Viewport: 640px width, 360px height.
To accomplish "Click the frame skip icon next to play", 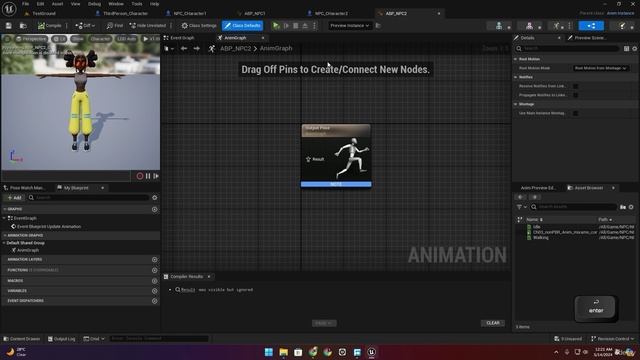I will [x=286, y=26].
